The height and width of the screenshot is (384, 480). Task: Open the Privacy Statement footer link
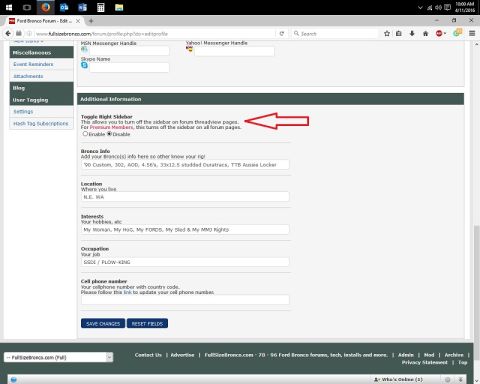coord(424,362)
